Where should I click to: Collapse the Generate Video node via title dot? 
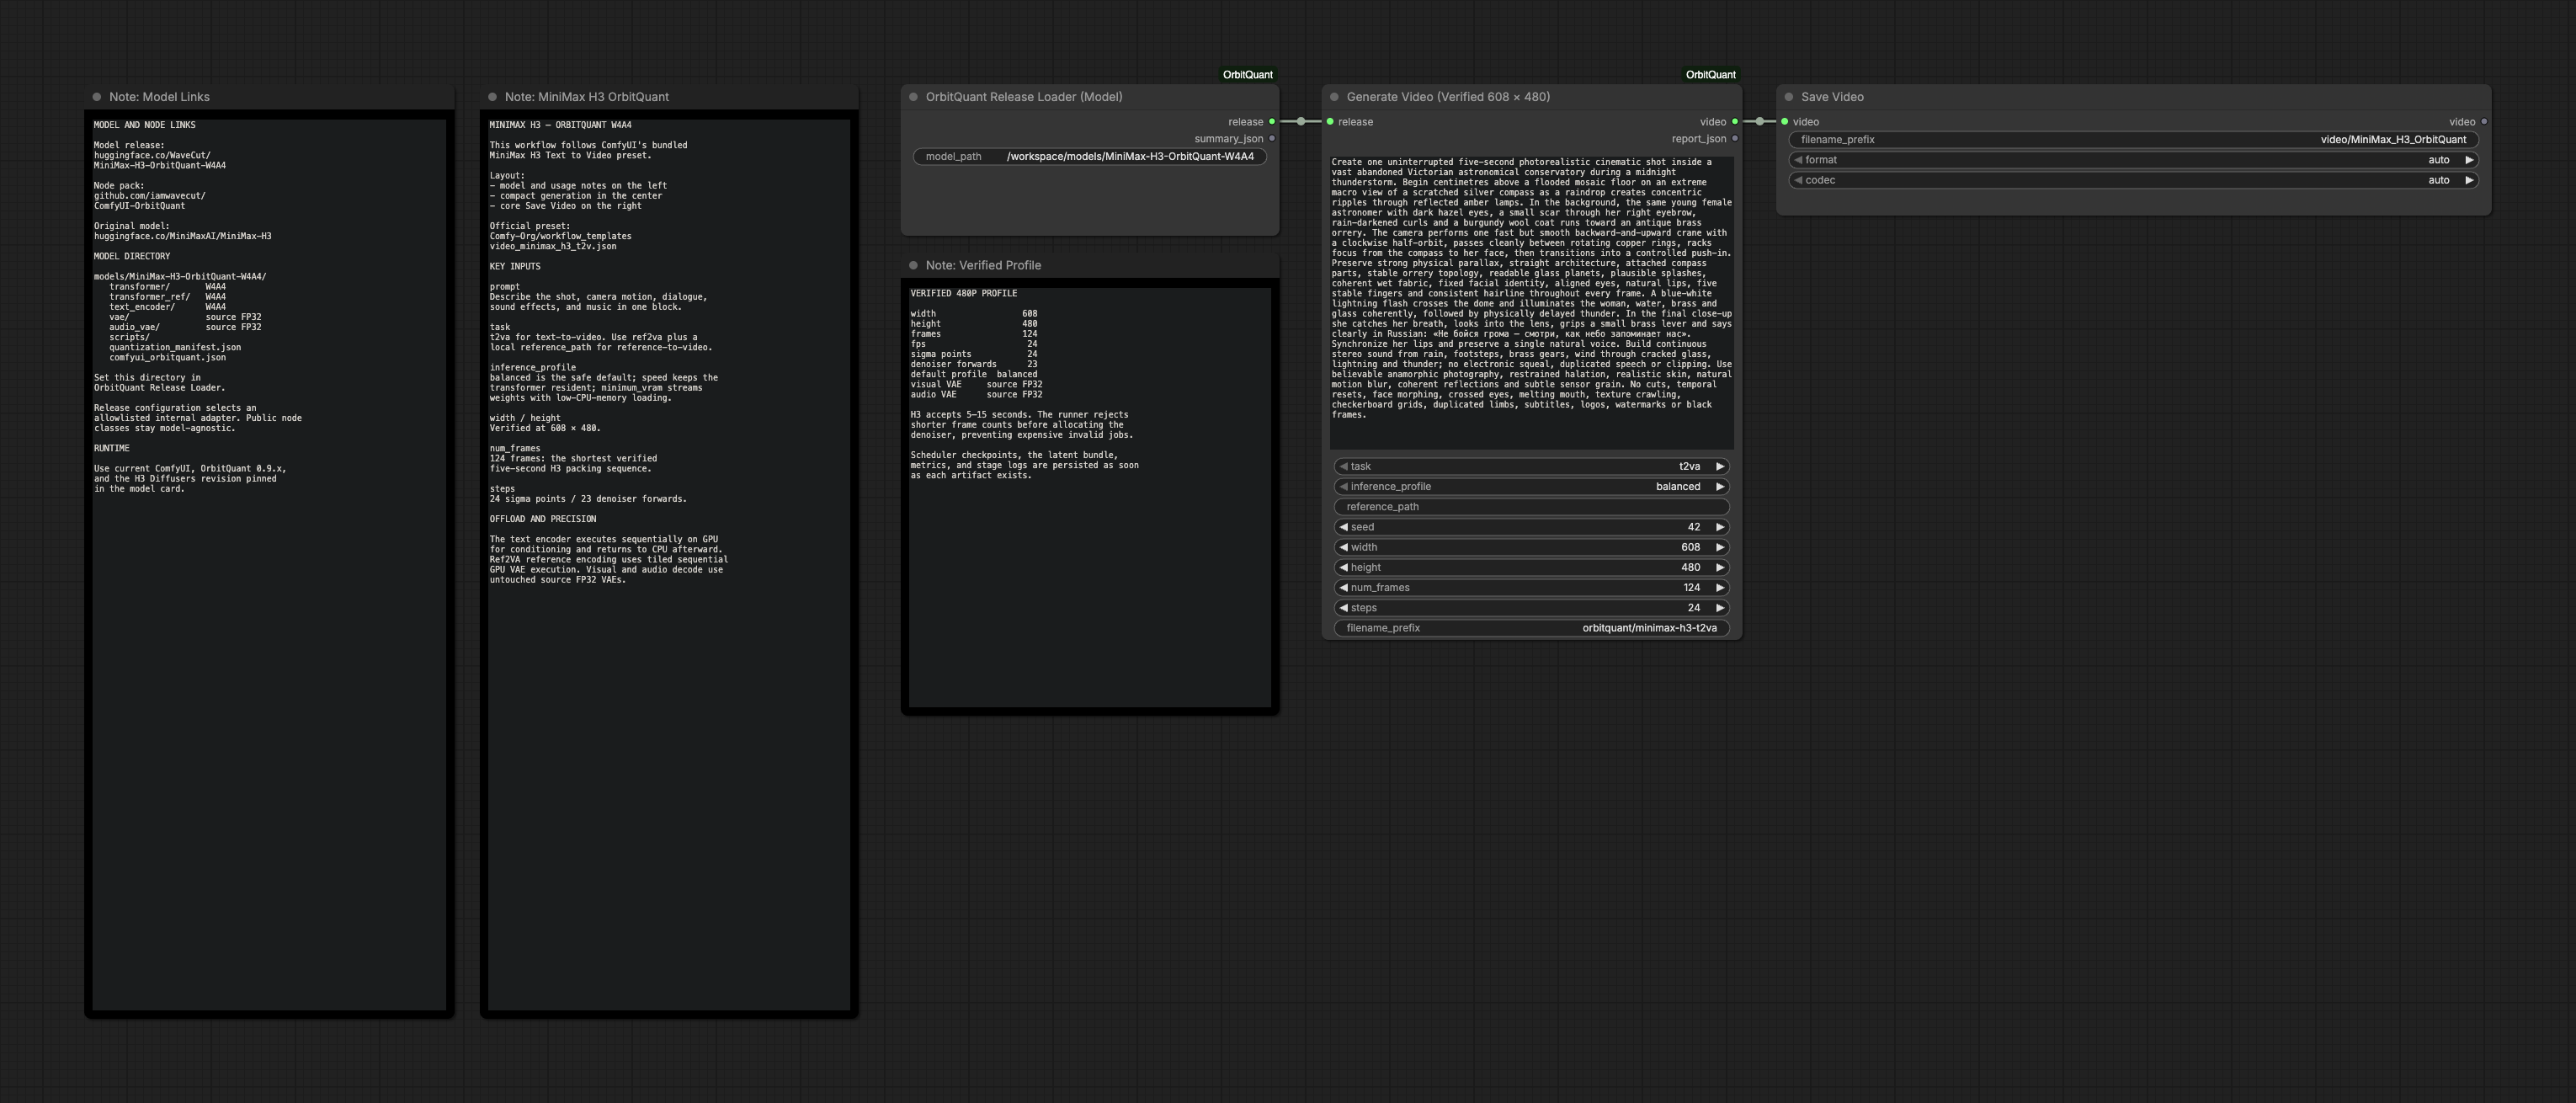click(x=1334, y=97)
